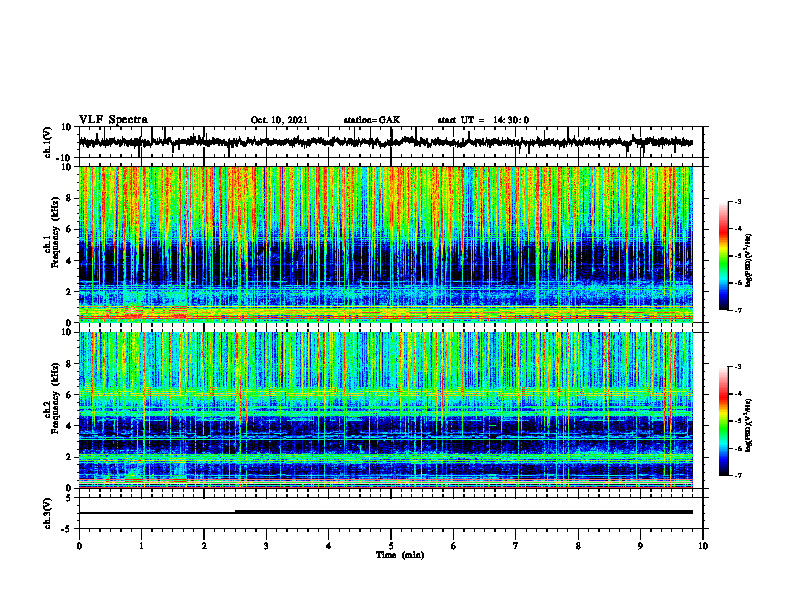
Task: Click the ch.3 voltage trace panel
Action: click(391, 513)
